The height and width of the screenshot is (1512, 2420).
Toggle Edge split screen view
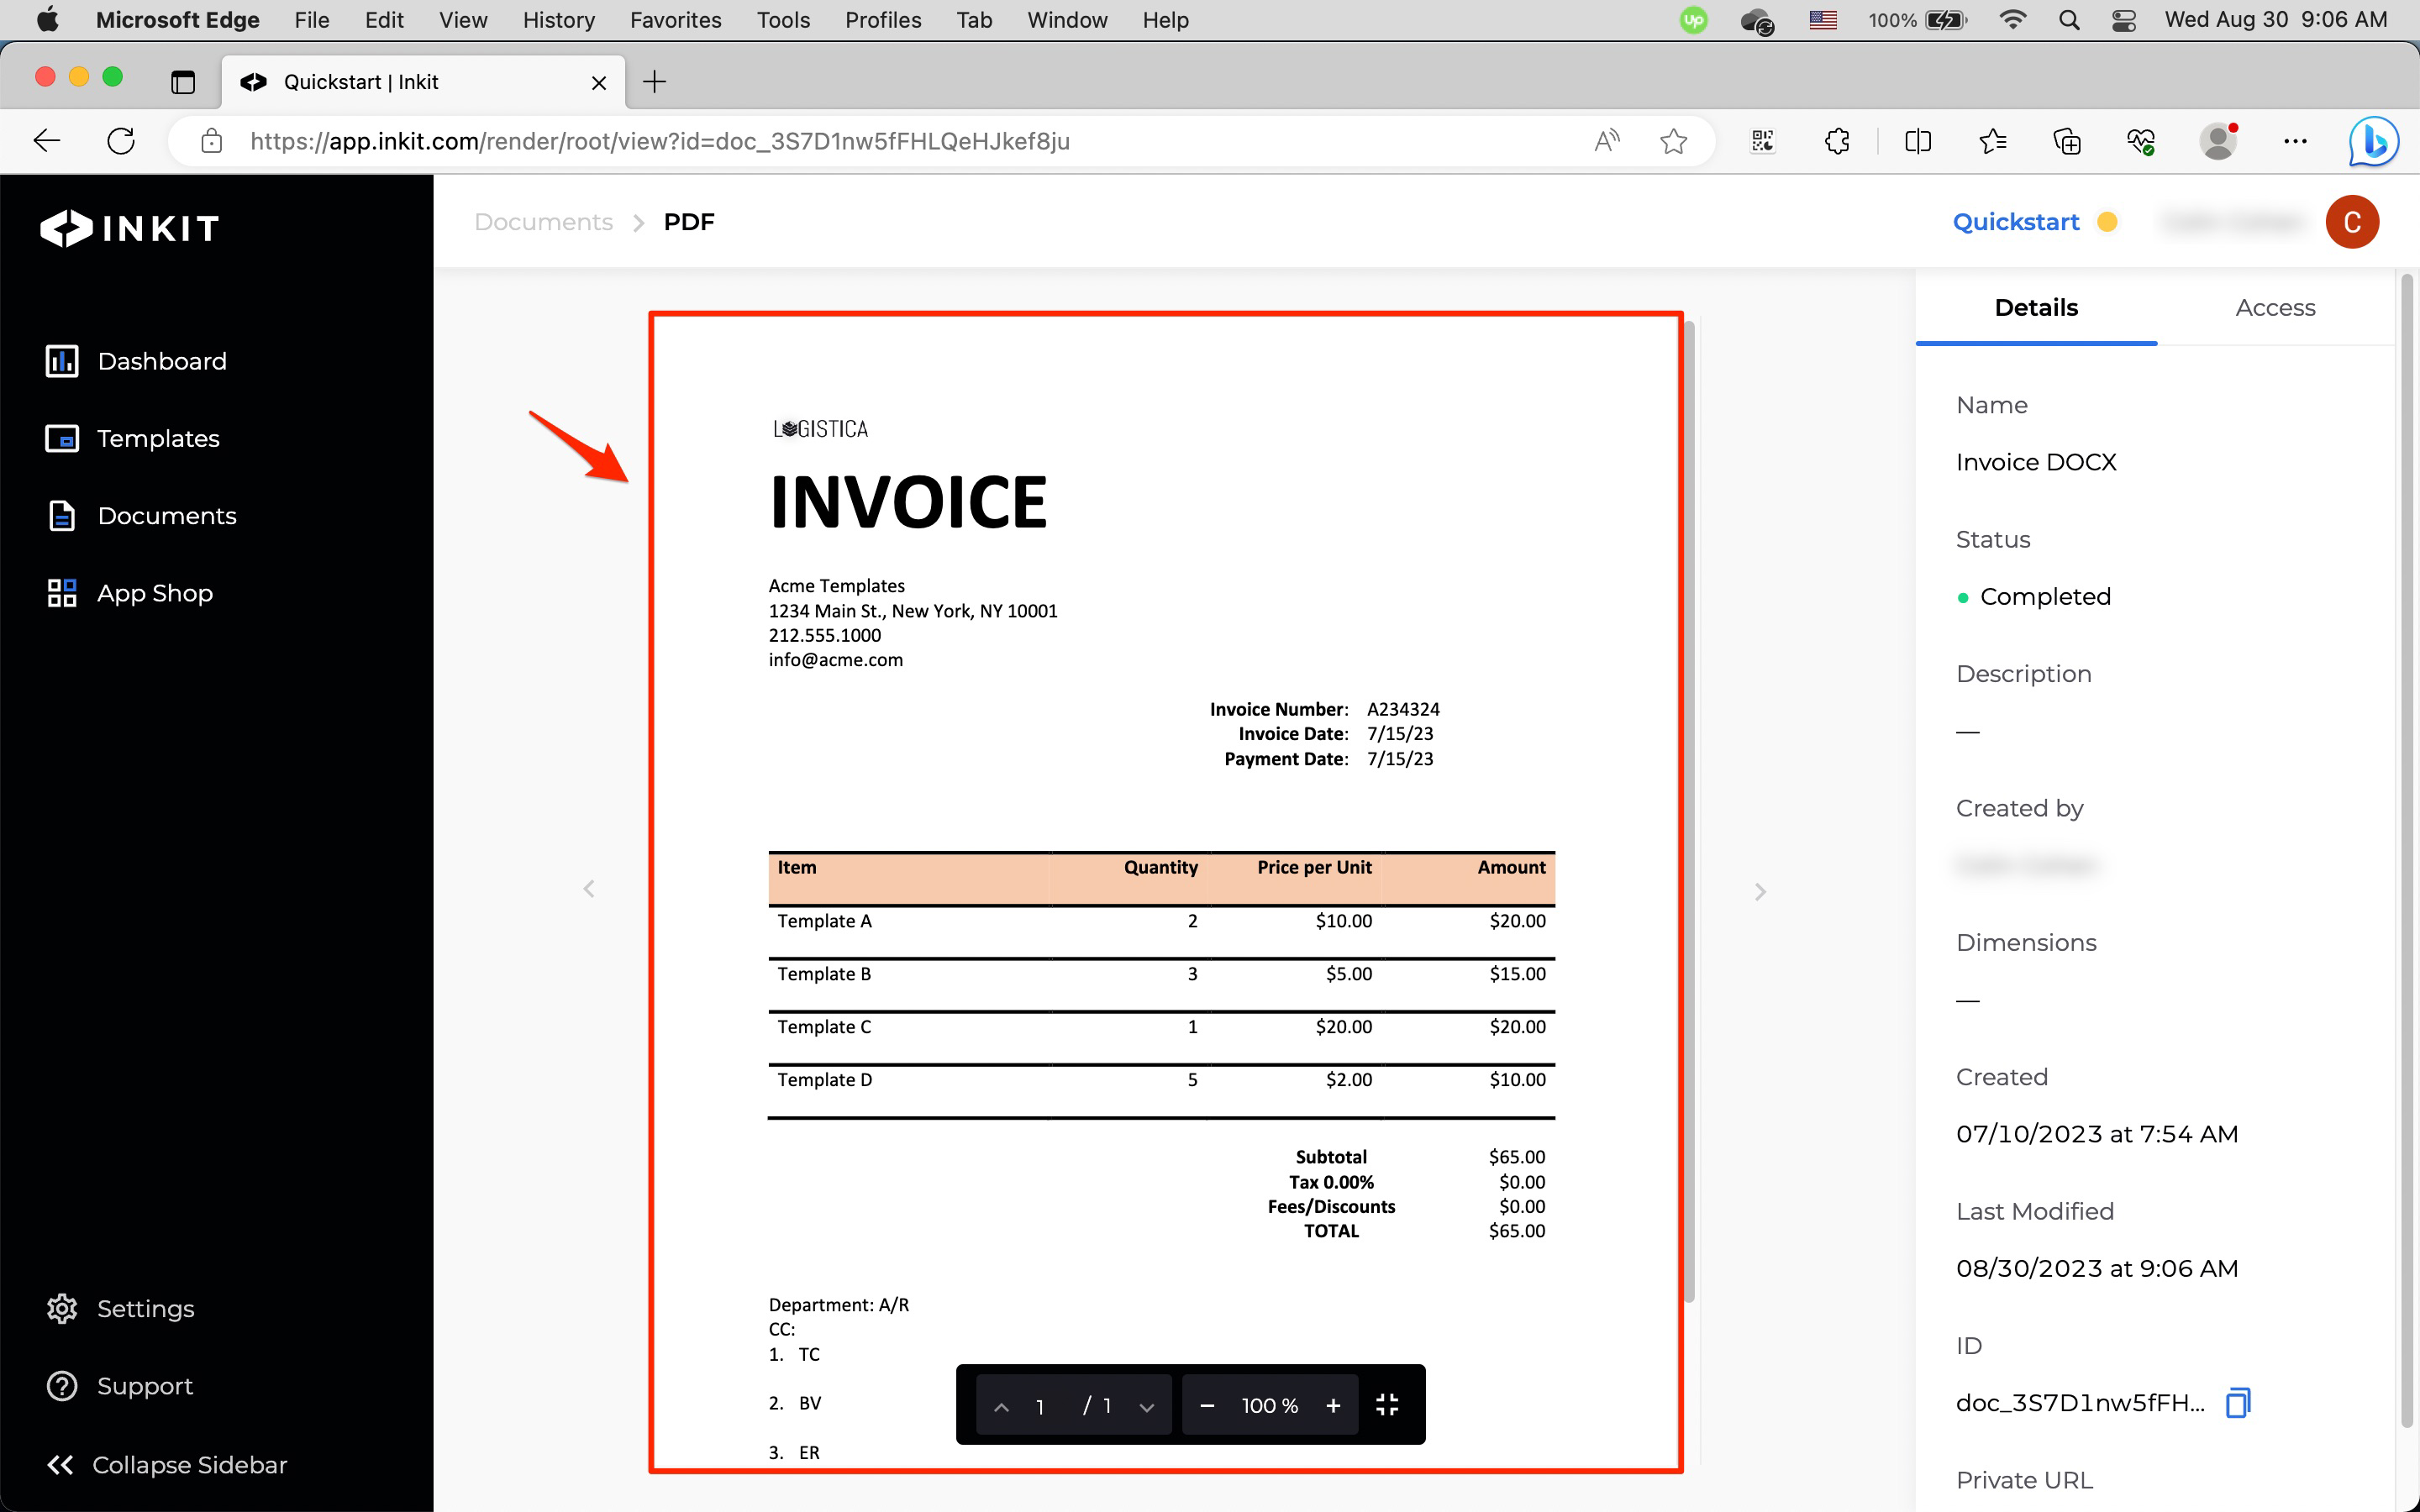(x=1917, y=141)
